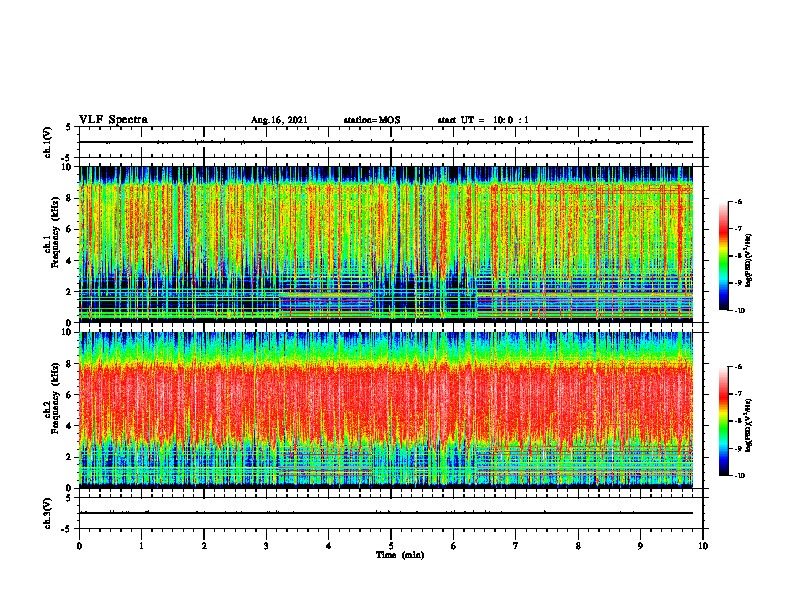Image resolution: width=792 pixels, height=612 pixels.
Task: Click the "4" kHz tick on ch.2 frequency axis
Action: 69,426
